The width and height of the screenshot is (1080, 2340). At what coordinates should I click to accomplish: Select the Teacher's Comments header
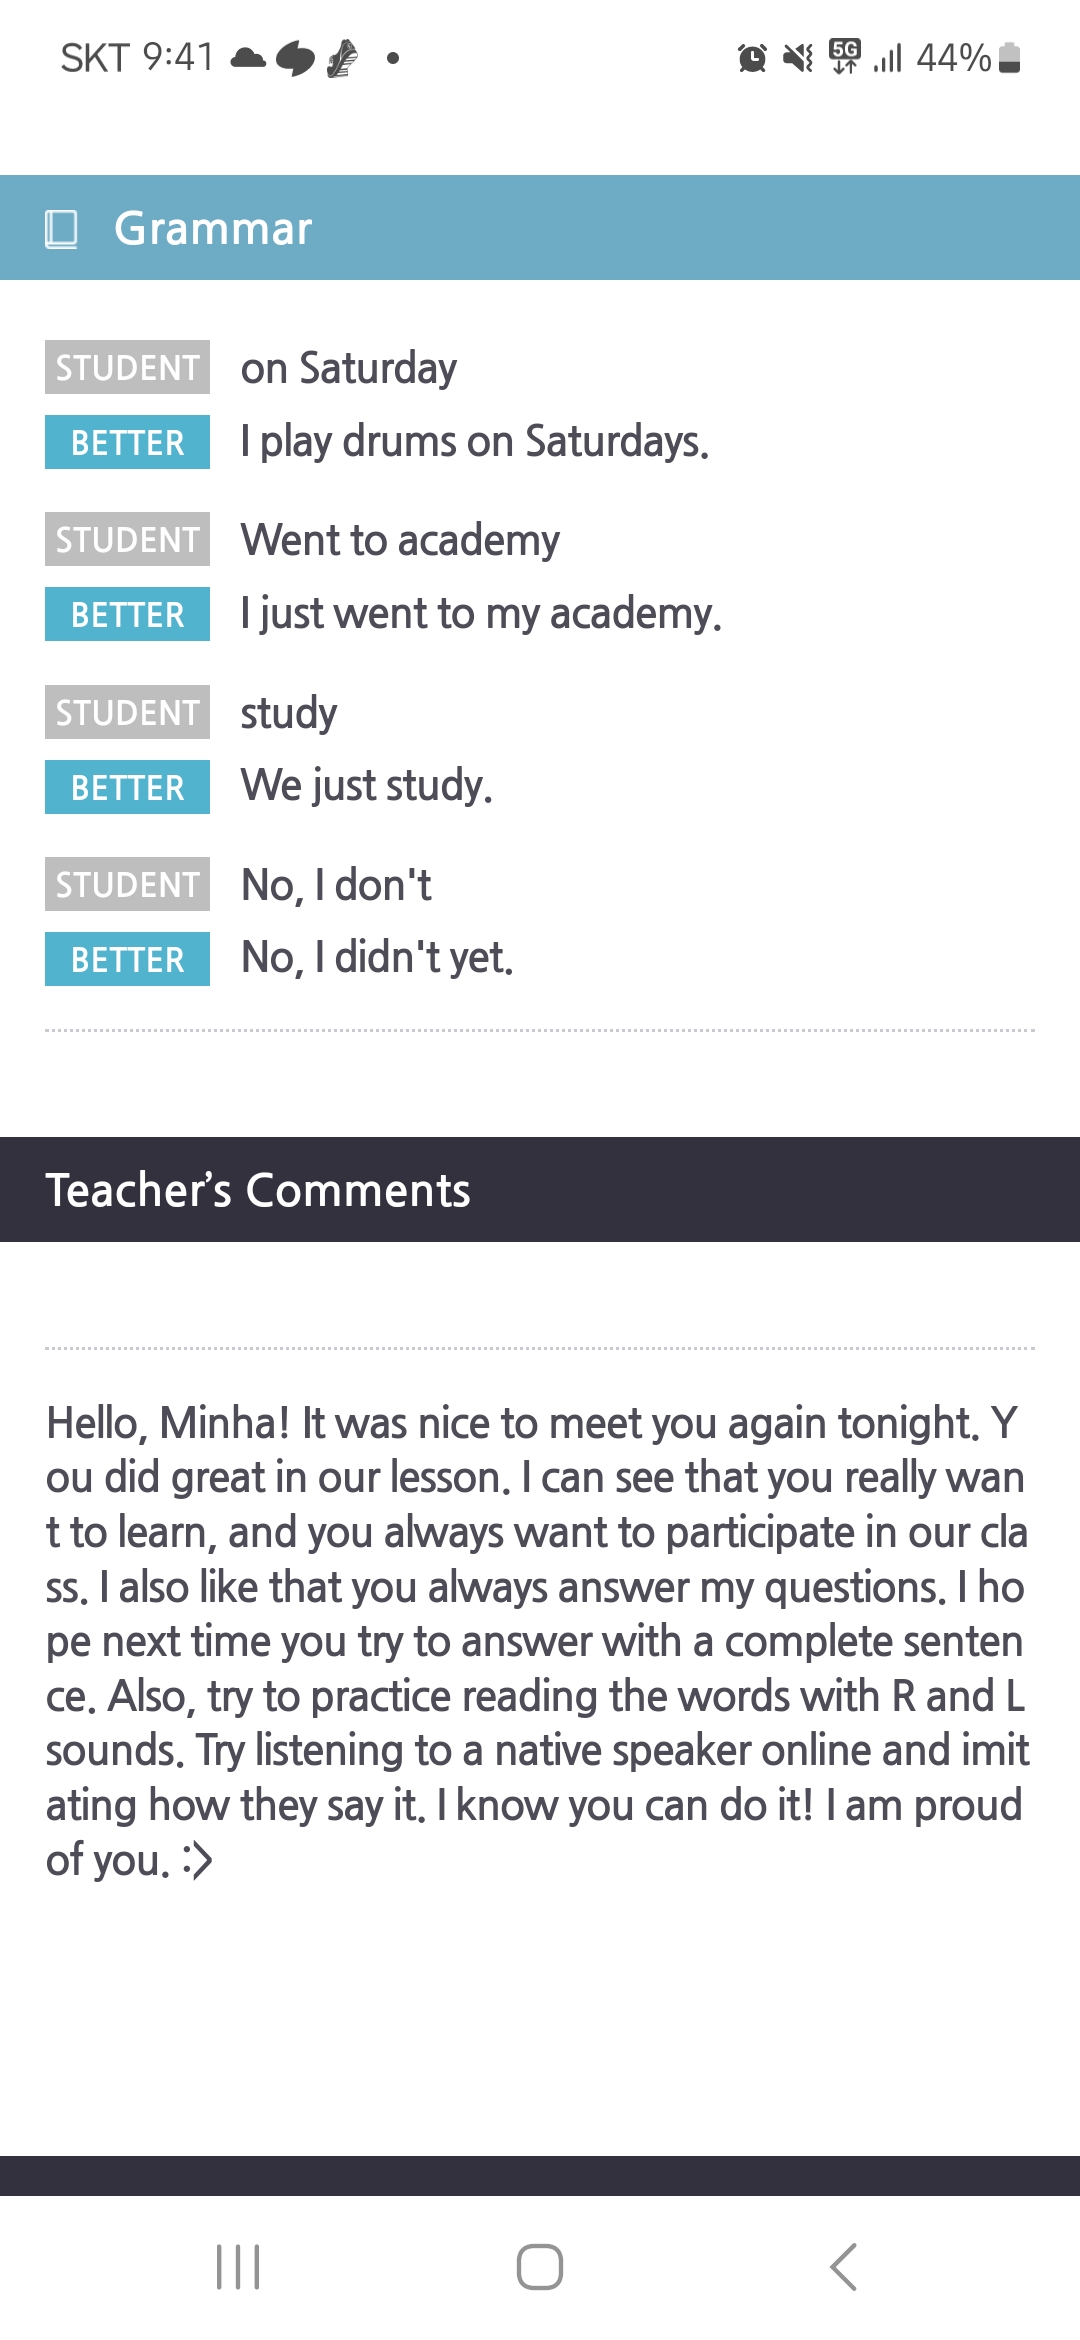click(x=540, y=1189)
